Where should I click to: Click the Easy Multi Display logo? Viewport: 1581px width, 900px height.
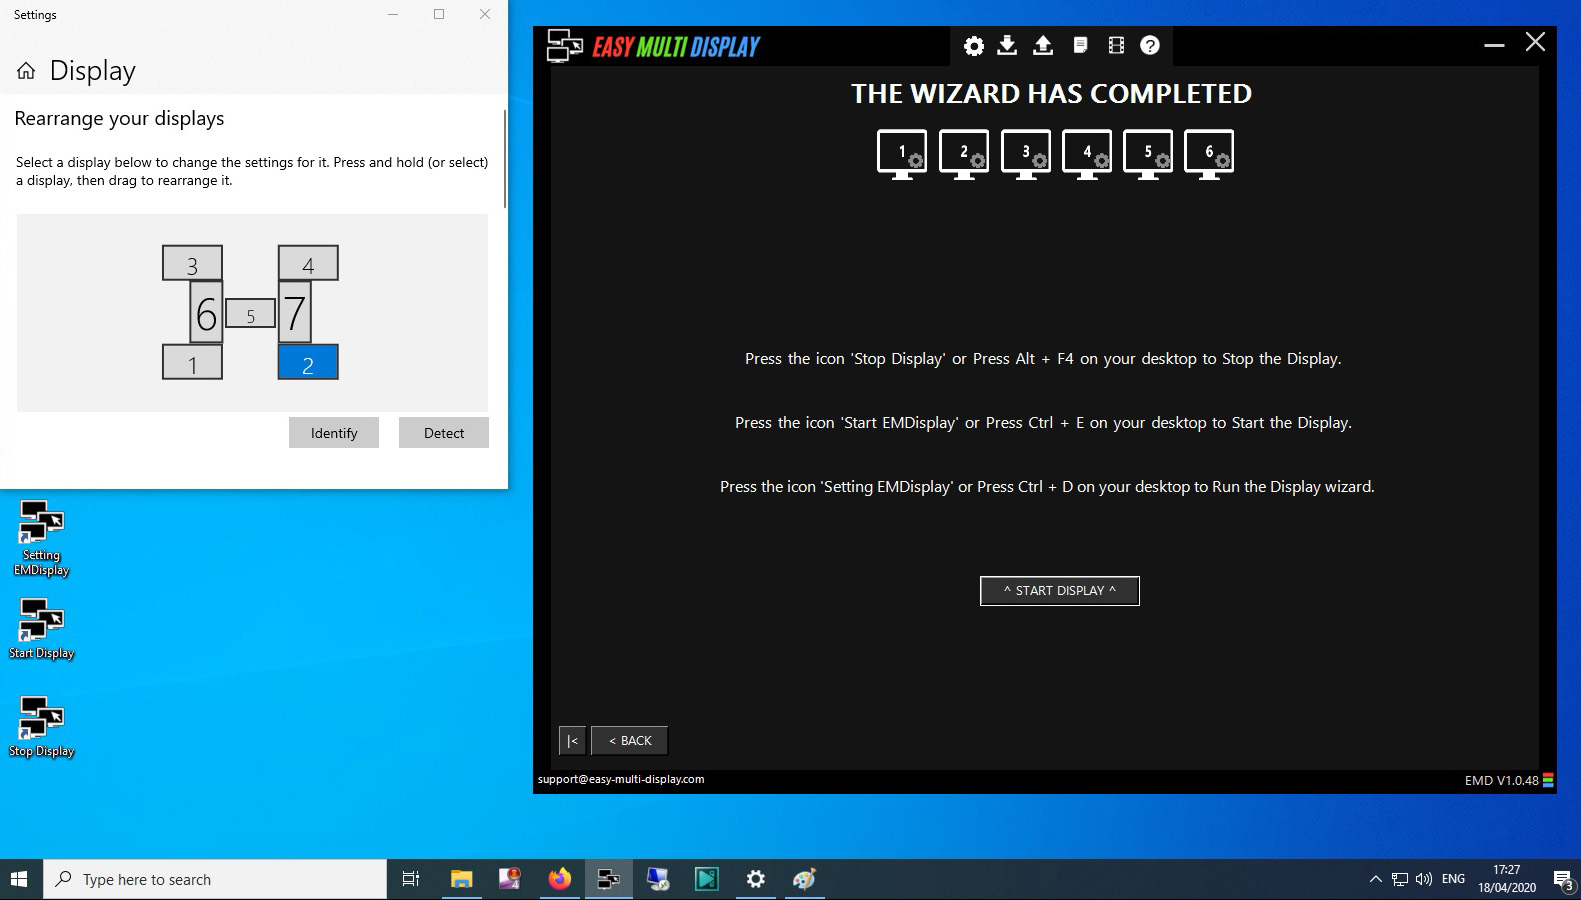(x=654, y=46)
